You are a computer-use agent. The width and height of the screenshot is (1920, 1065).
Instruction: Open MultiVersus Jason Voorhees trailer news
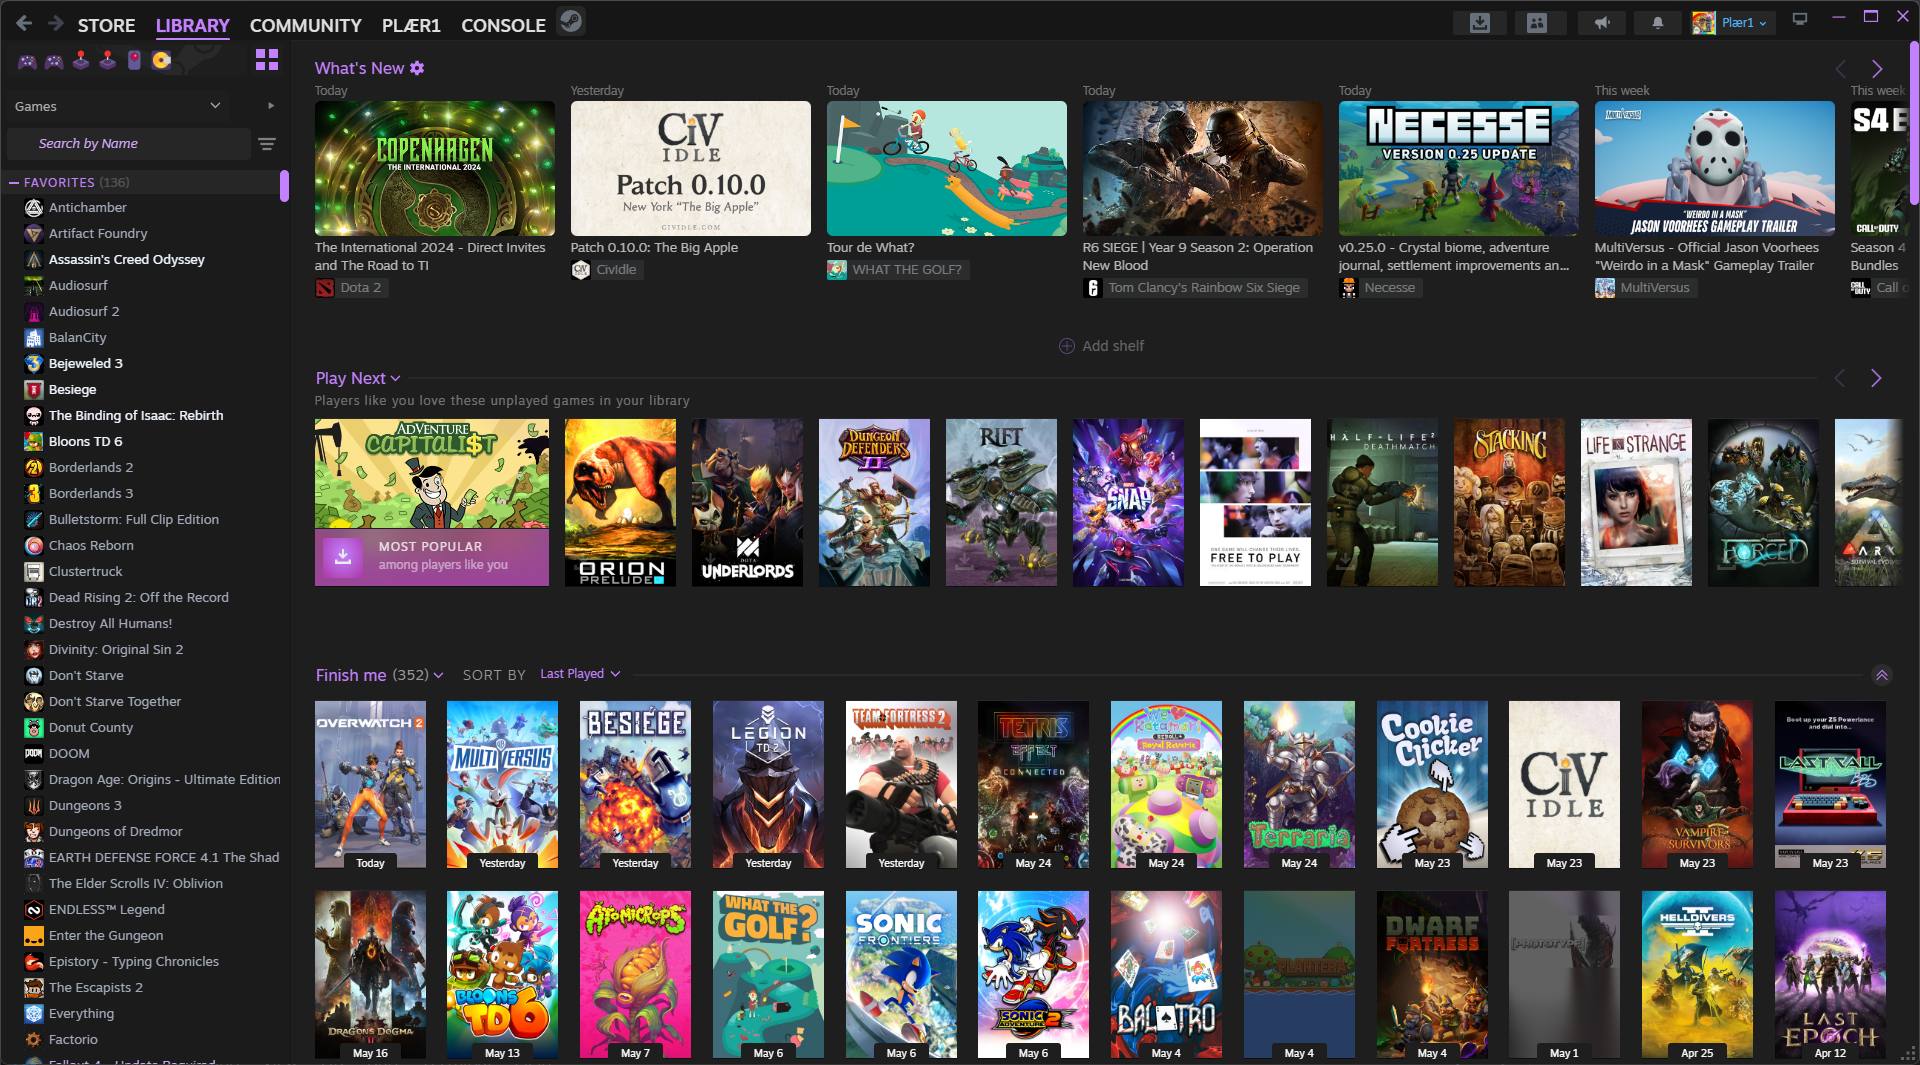click(x=1707, y=256)
